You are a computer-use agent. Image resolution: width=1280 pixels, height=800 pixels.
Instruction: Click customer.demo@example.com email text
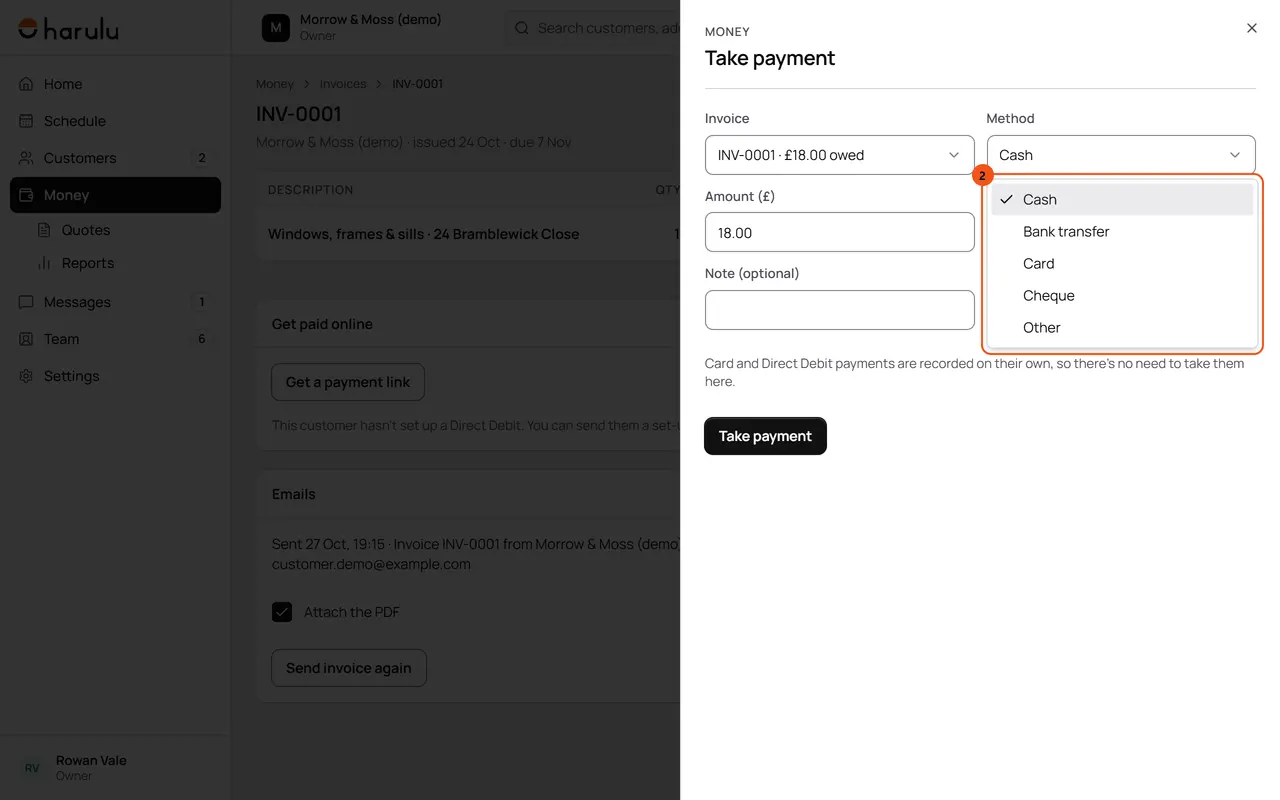pyautogui.click(x=371, y=564)
